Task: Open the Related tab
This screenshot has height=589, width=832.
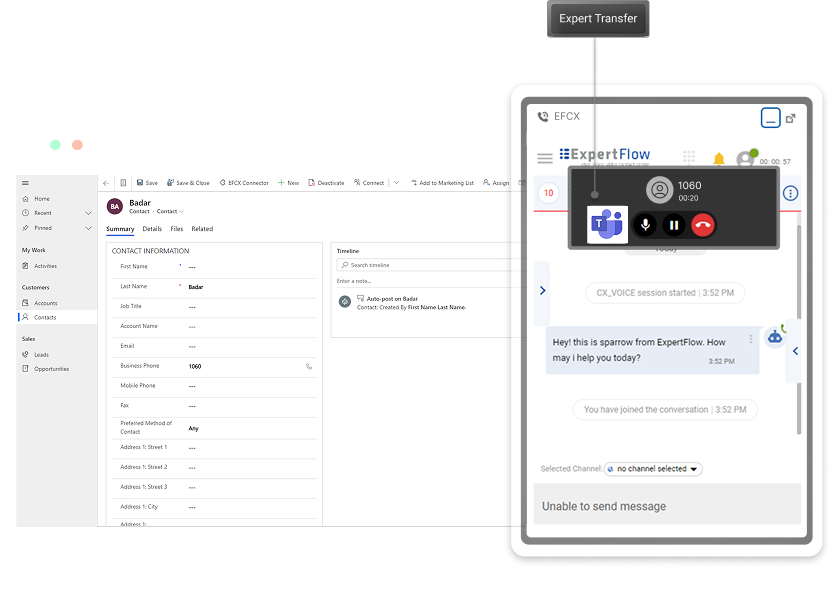Action: (x=202, y=229)
